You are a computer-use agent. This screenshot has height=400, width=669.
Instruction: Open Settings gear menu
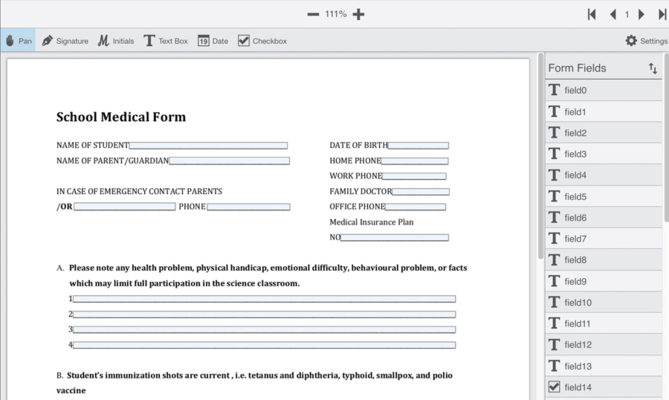point(646,41)
